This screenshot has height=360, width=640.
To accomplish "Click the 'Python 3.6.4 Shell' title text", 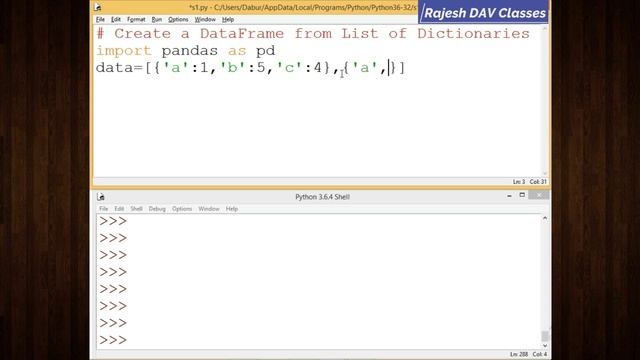I will click(x=322, y=197).
